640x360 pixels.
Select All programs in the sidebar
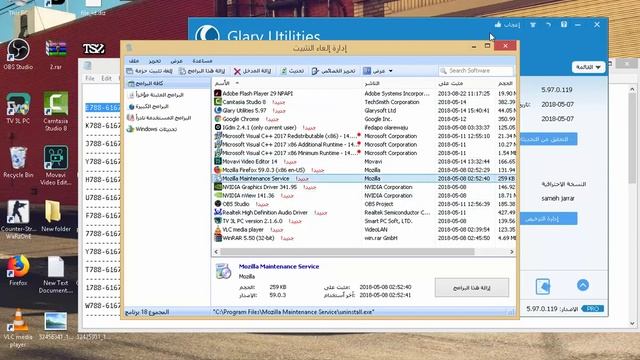click(x=167, y=84)
